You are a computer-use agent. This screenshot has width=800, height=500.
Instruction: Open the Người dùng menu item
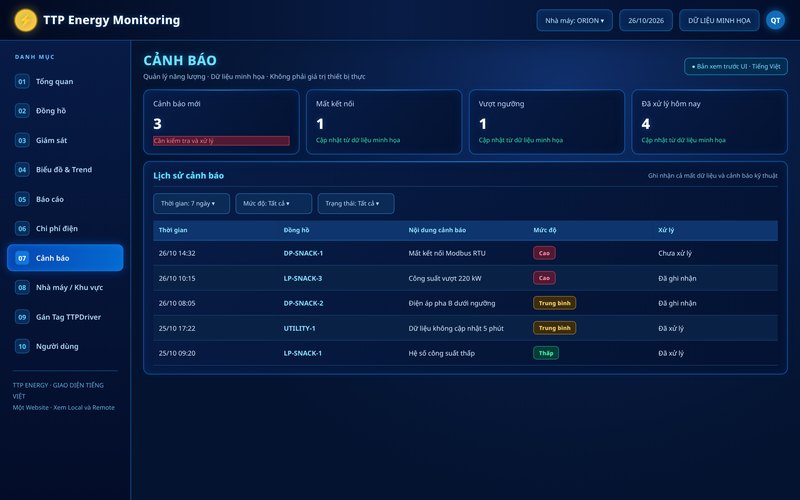pyautogui.click(x=65, y=346)
